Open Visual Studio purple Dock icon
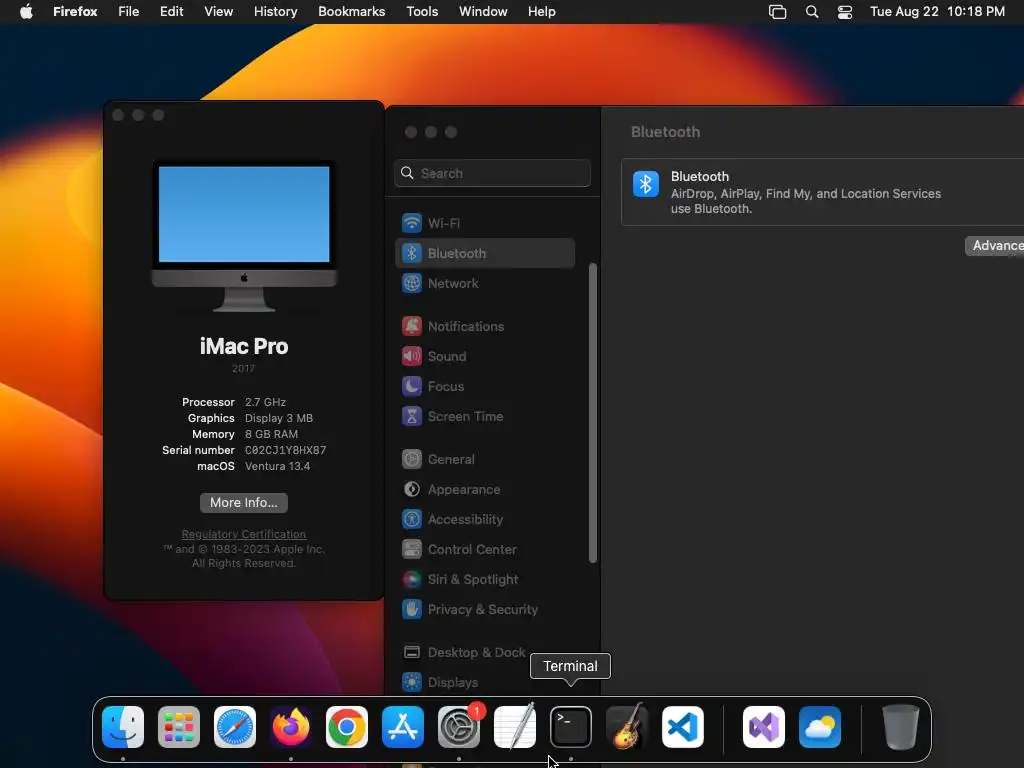Image resolution: width=1024 pixels, height=768 pixels. [x=764, y=727]
